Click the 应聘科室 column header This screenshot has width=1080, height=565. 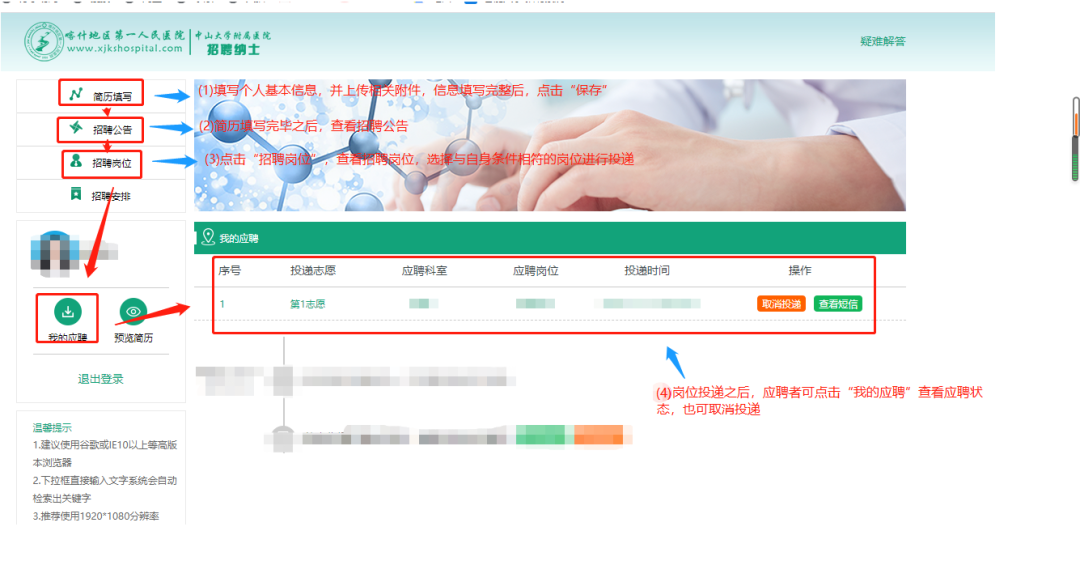point(424,271)
